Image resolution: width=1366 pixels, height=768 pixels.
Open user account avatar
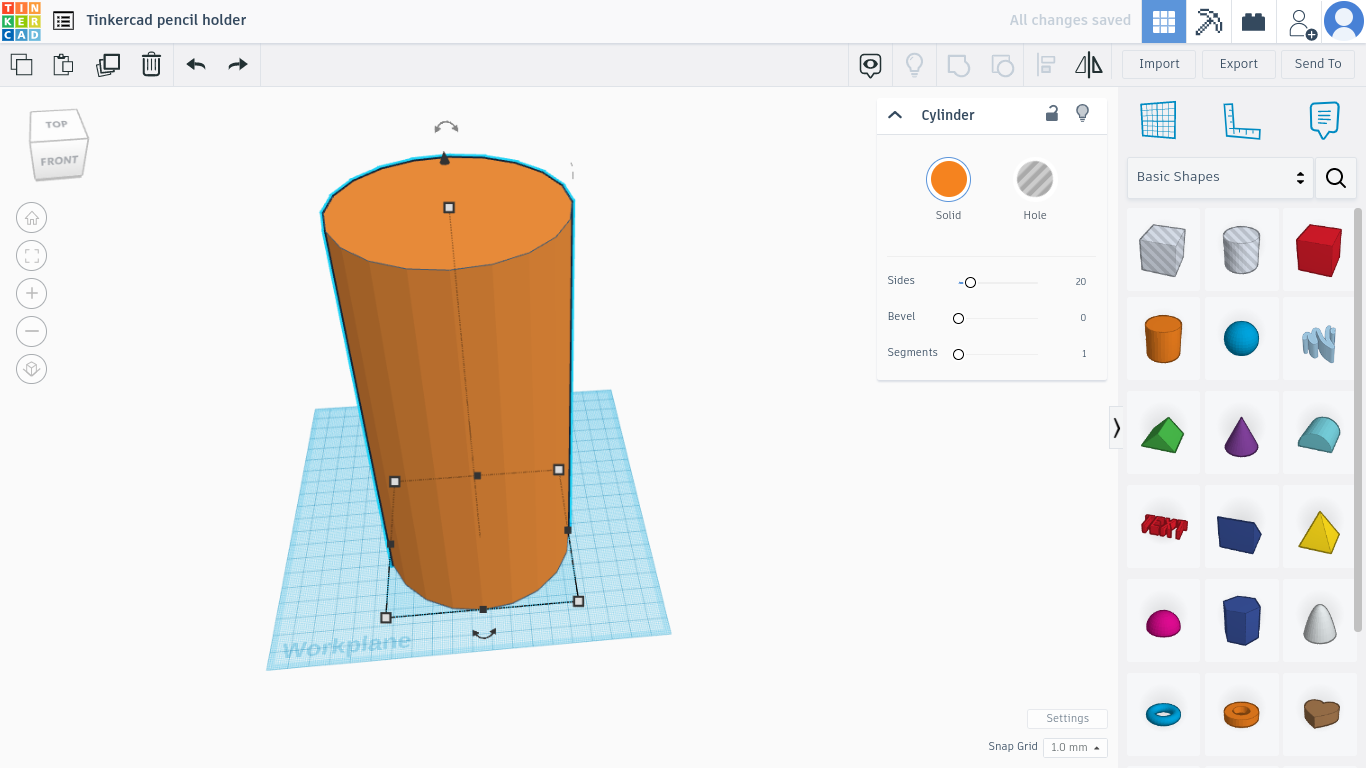[x=1343, y=21]
